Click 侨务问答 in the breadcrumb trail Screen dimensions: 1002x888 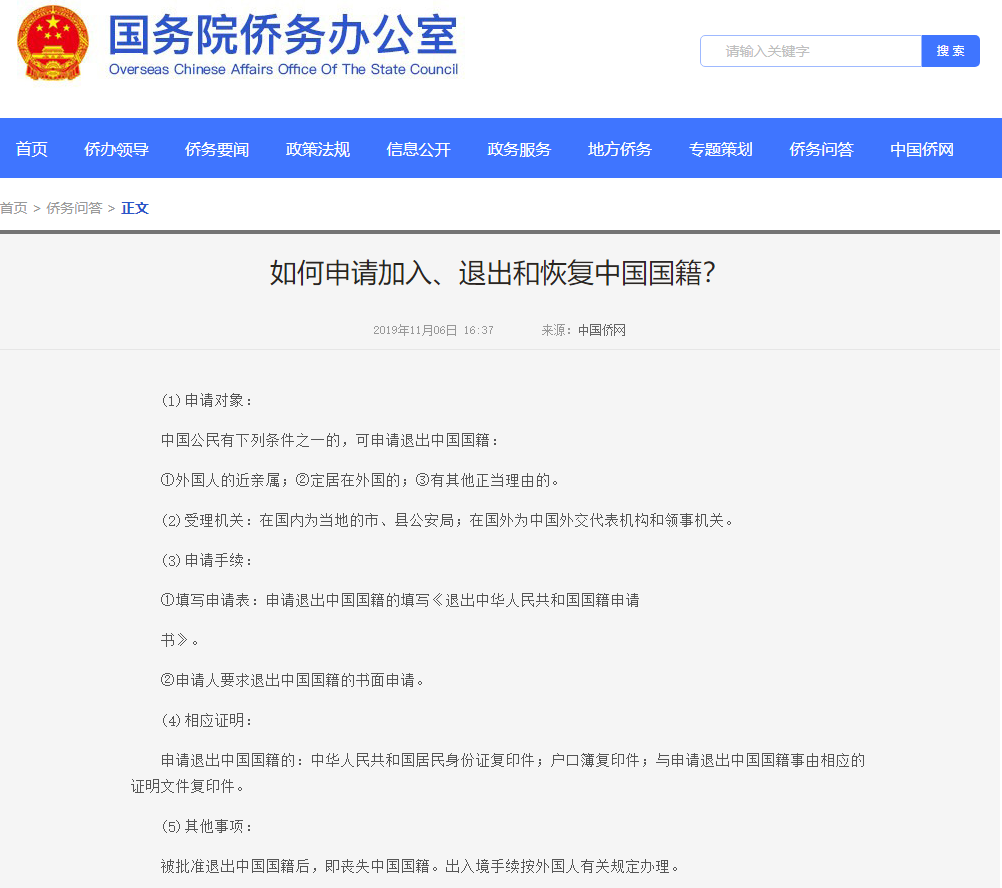tap(74, 208)
